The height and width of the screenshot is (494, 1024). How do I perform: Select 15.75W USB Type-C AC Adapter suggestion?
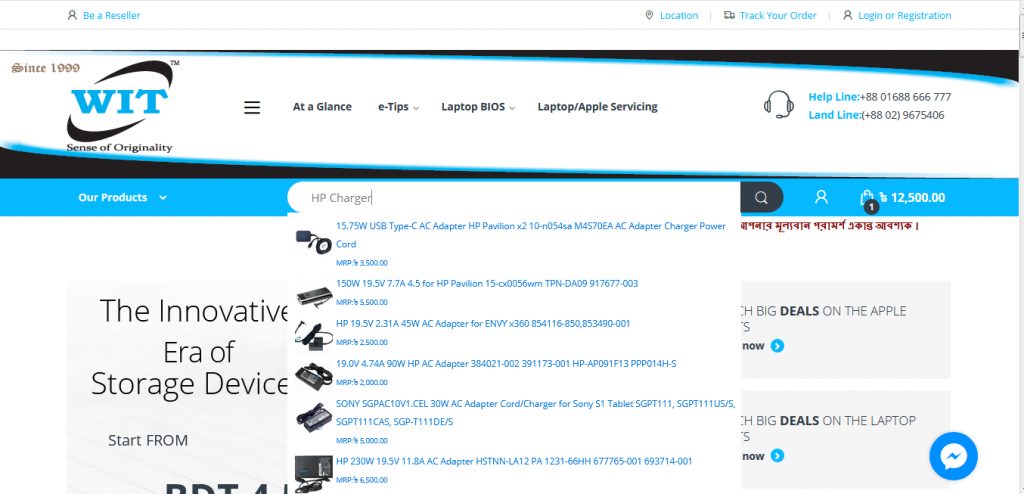[531, 235]
